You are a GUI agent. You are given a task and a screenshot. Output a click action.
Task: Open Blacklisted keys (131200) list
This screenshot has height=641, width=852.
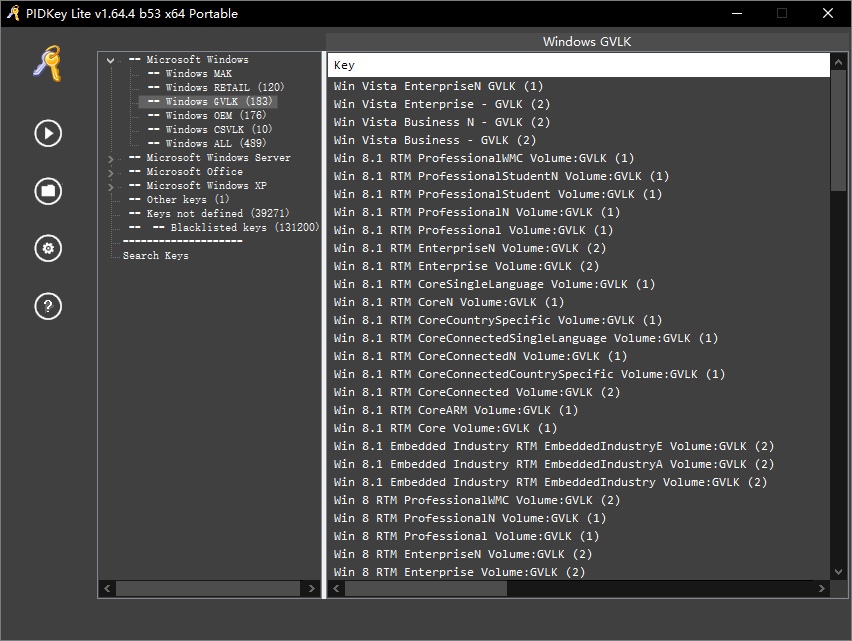pyautogui.click(x=244, y=228)
